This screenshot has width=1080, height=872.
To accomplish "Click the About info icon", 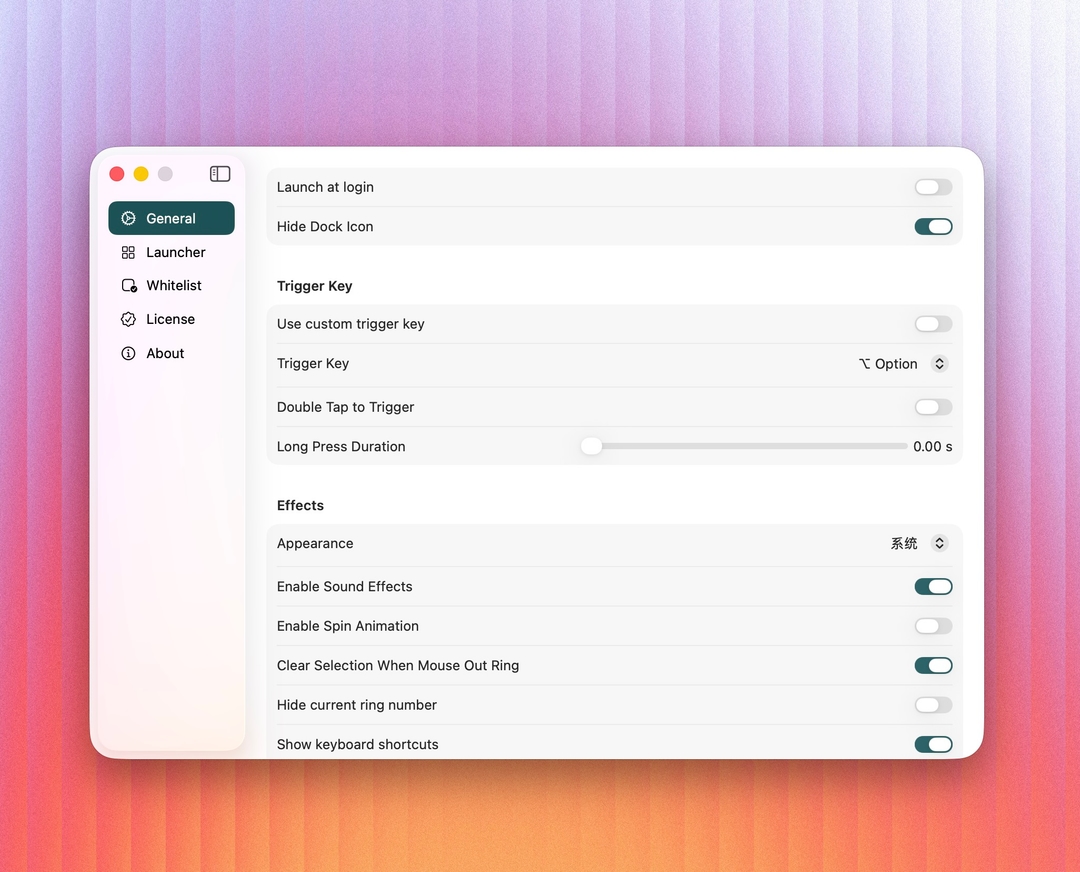I will [128, 353].
